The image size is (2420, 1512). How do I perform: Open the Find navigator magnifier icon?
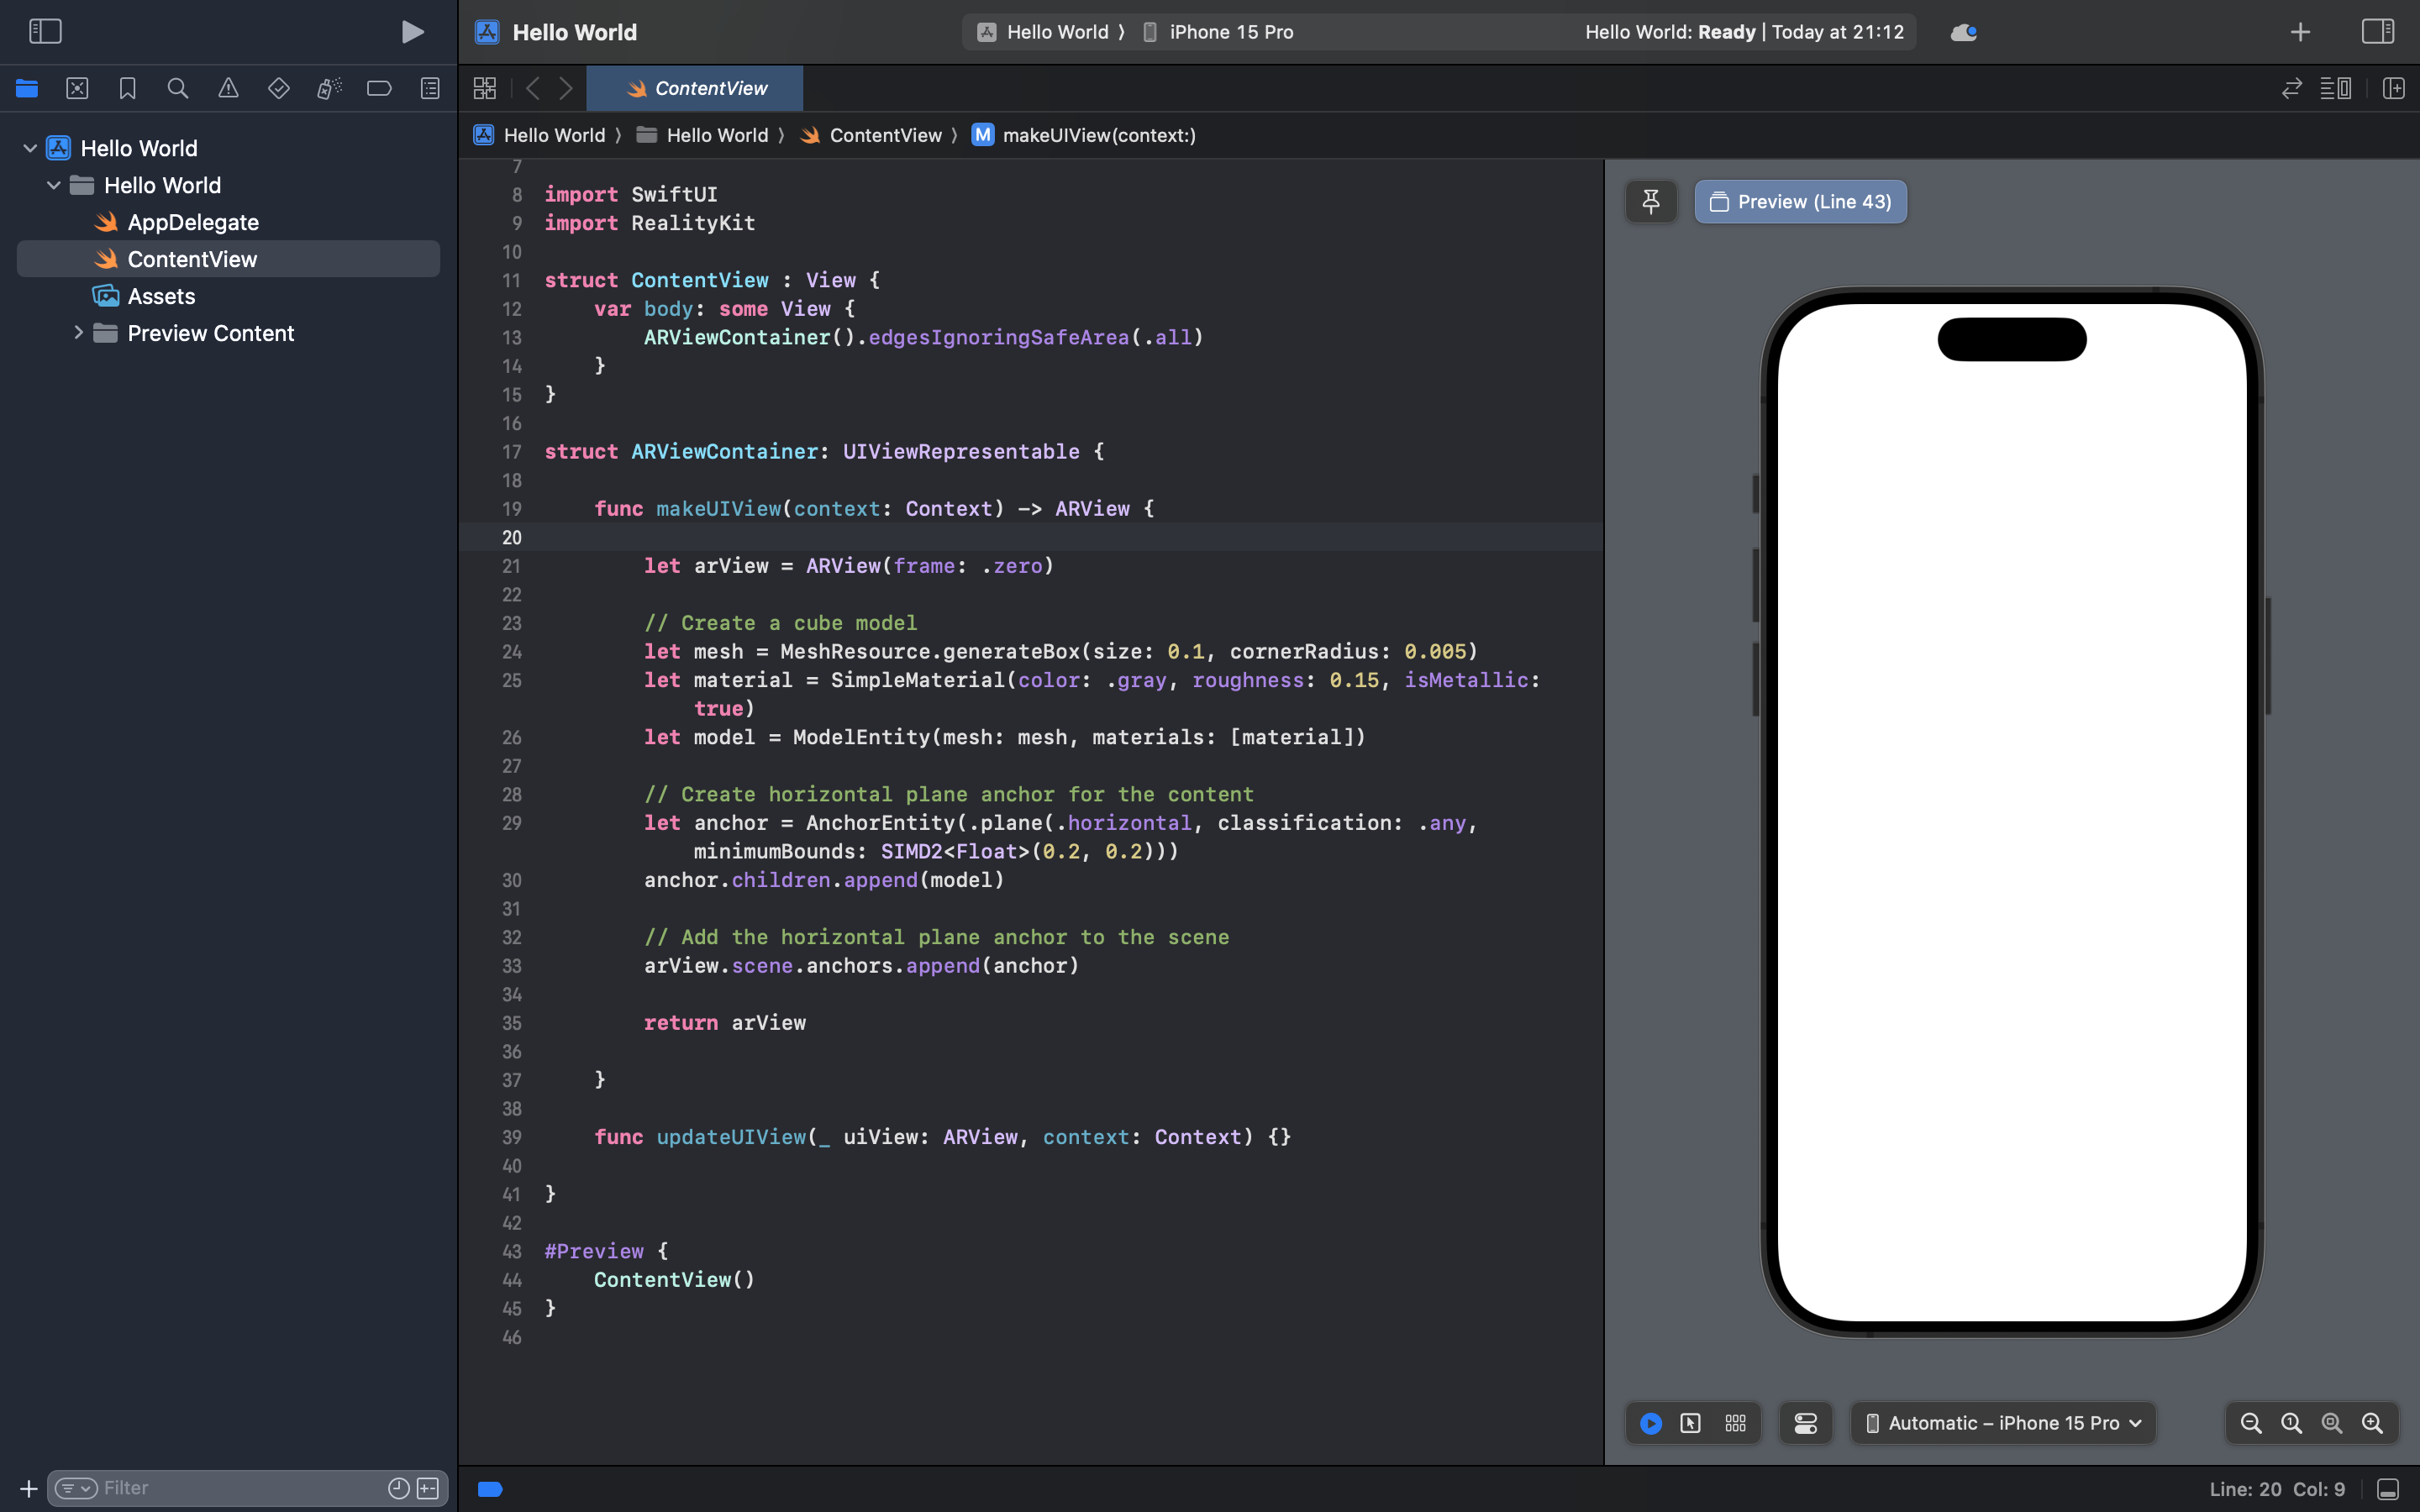click(x=178, y=88)
